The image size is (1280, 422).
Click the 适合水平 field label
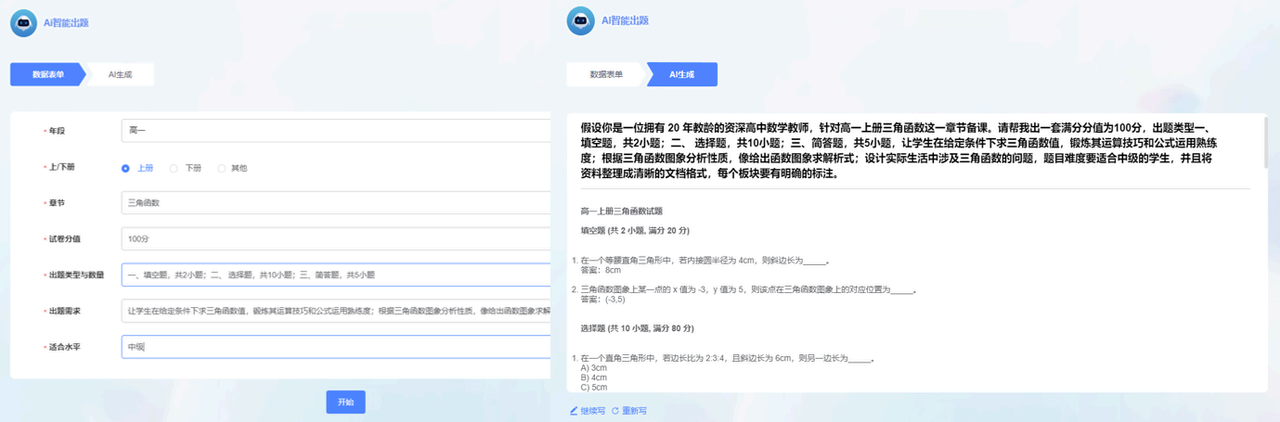[64, 347]
